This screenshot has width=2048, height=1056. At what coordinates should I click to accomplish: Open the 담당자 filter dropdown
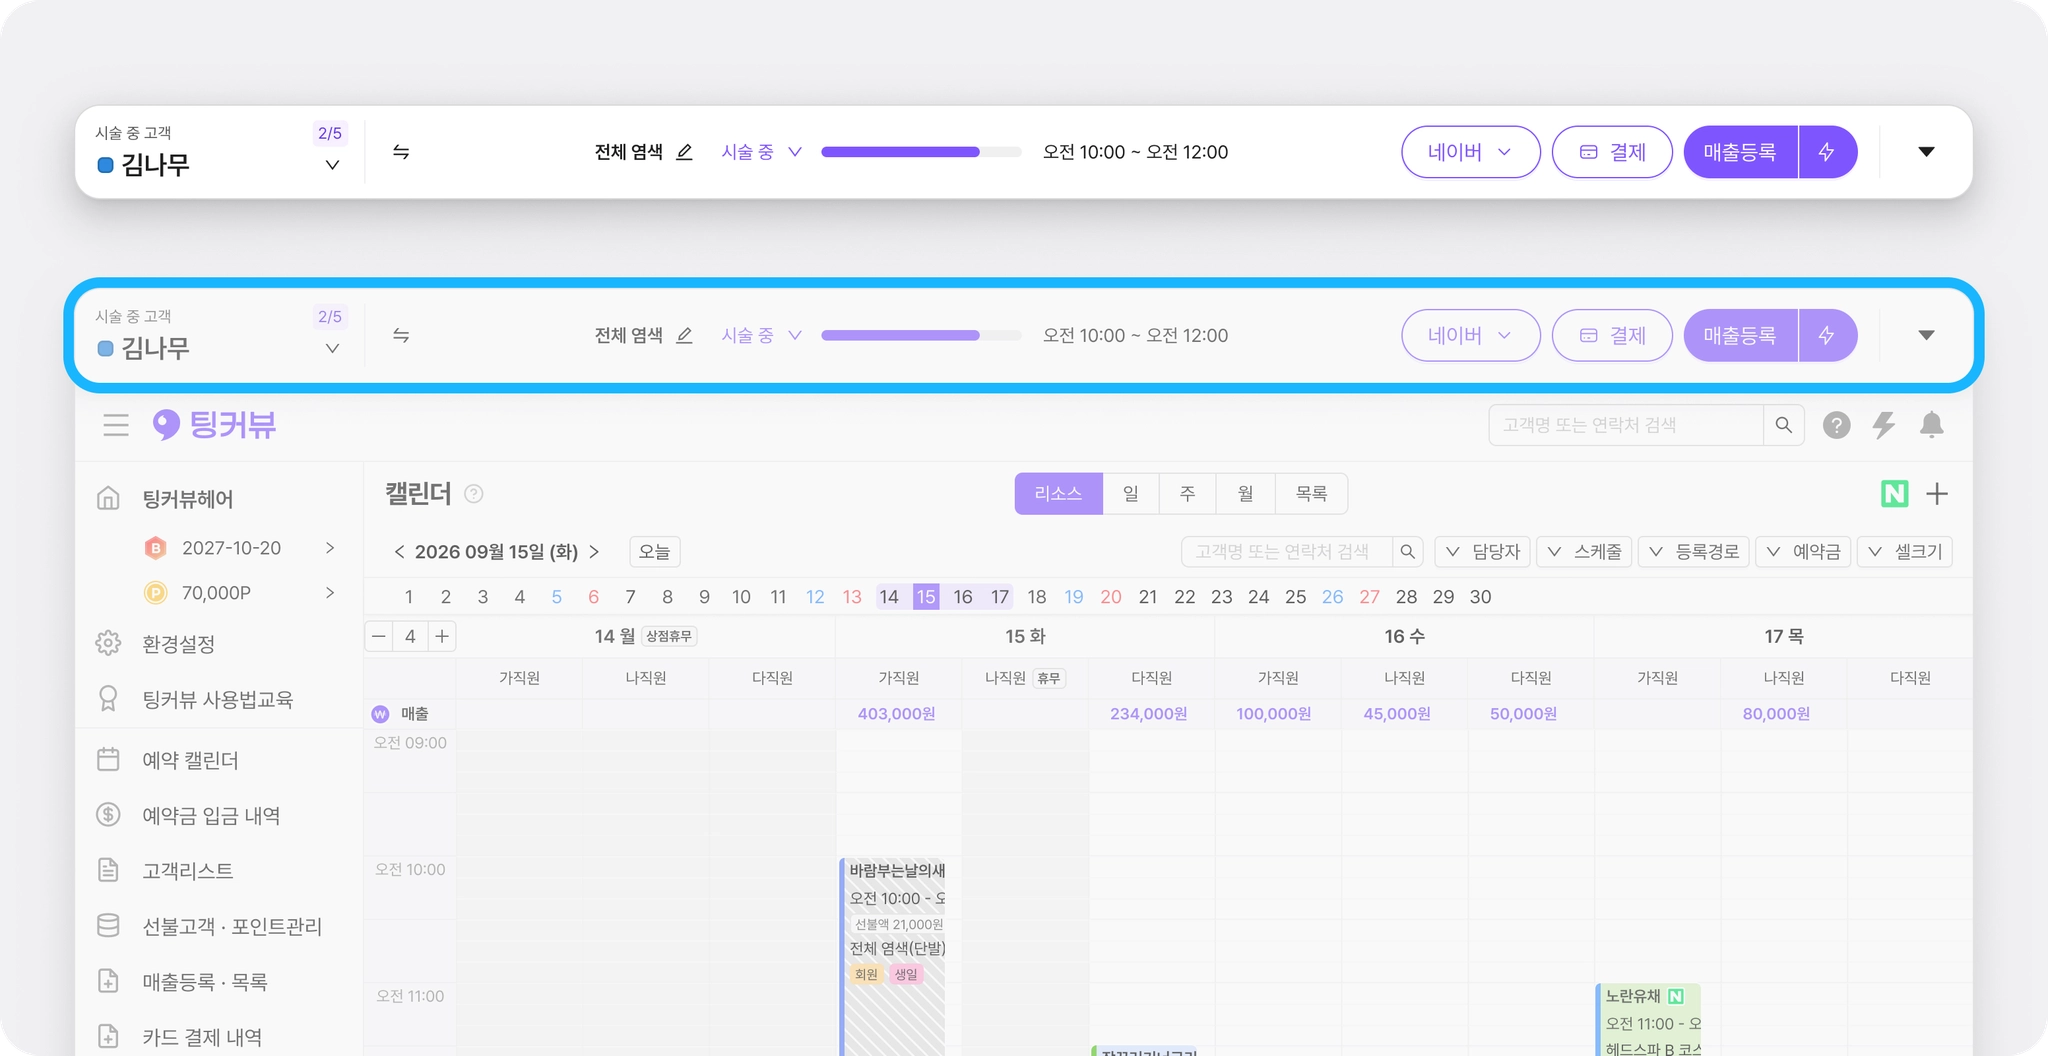click(x=1482, y=552)
